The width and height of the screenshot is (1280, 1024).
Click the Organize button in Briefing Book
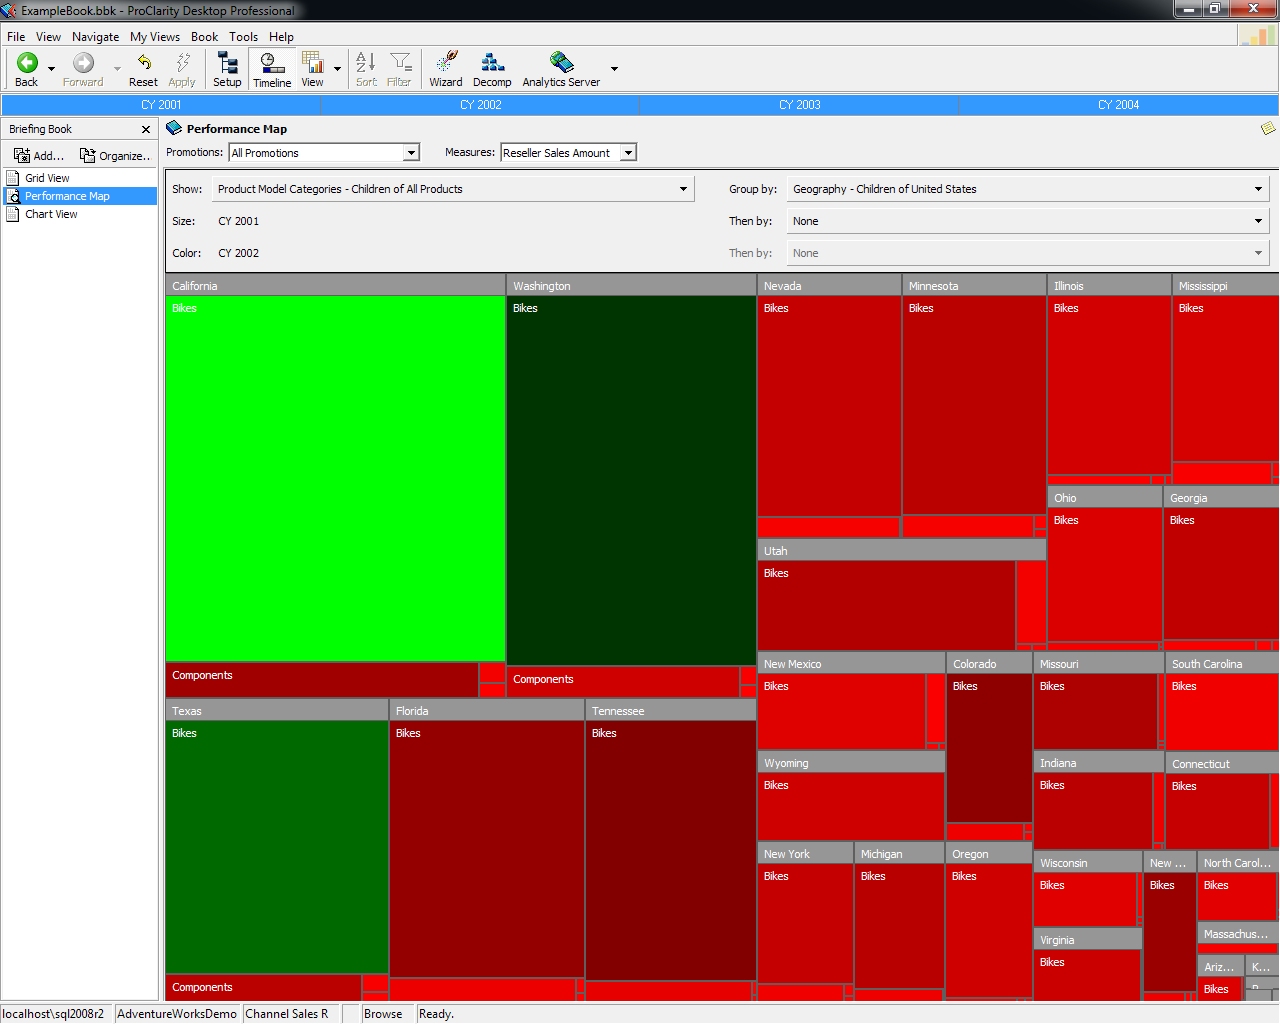(x=115, y=156)
